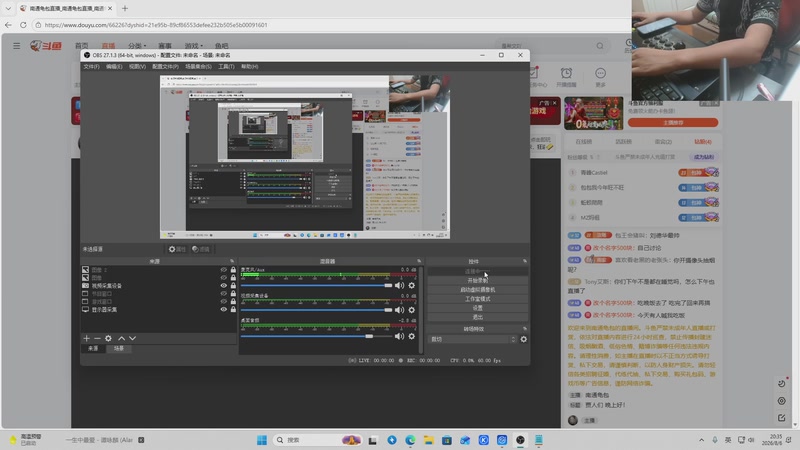Click 滤镜 button above sources
Image resolution: width=800 pixels, height=450 pixels.
(x=201, y=249)
